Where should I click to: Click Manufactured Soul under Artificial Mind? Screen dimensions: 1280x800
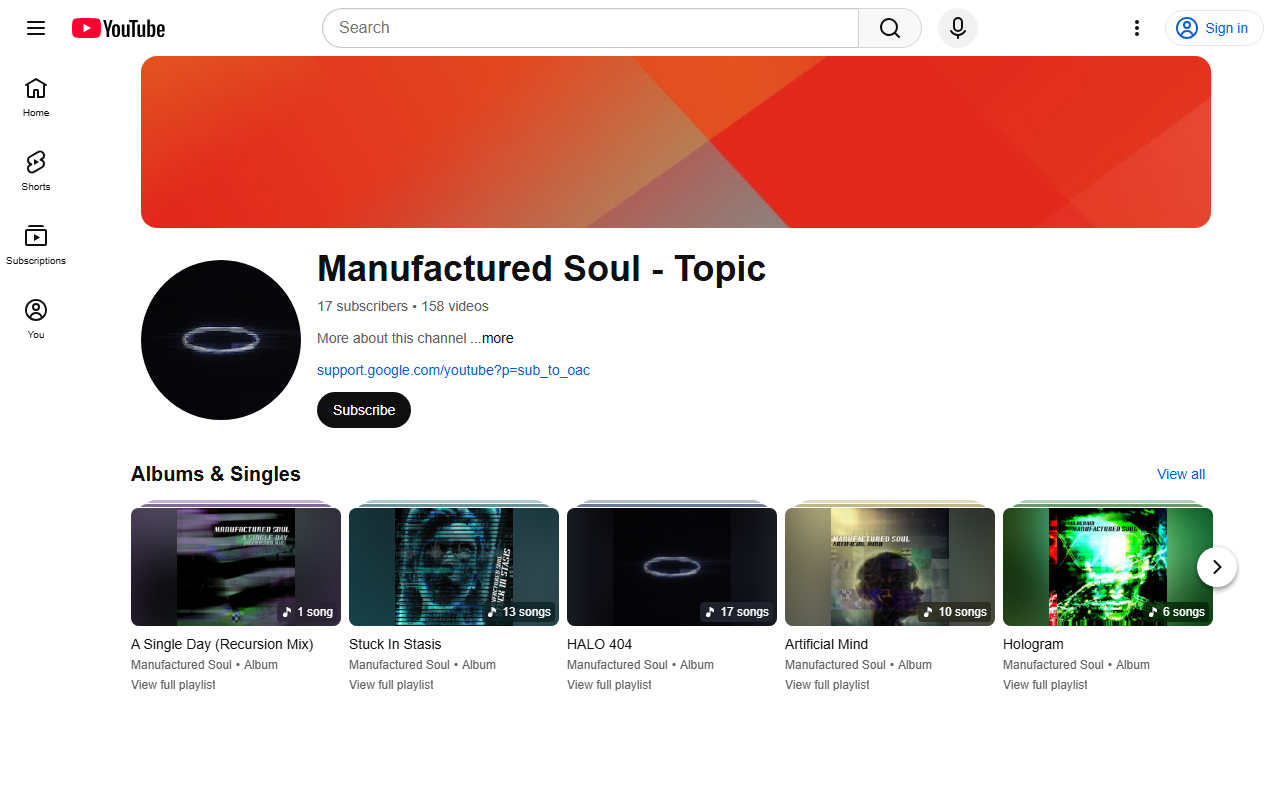pos(835,665)
